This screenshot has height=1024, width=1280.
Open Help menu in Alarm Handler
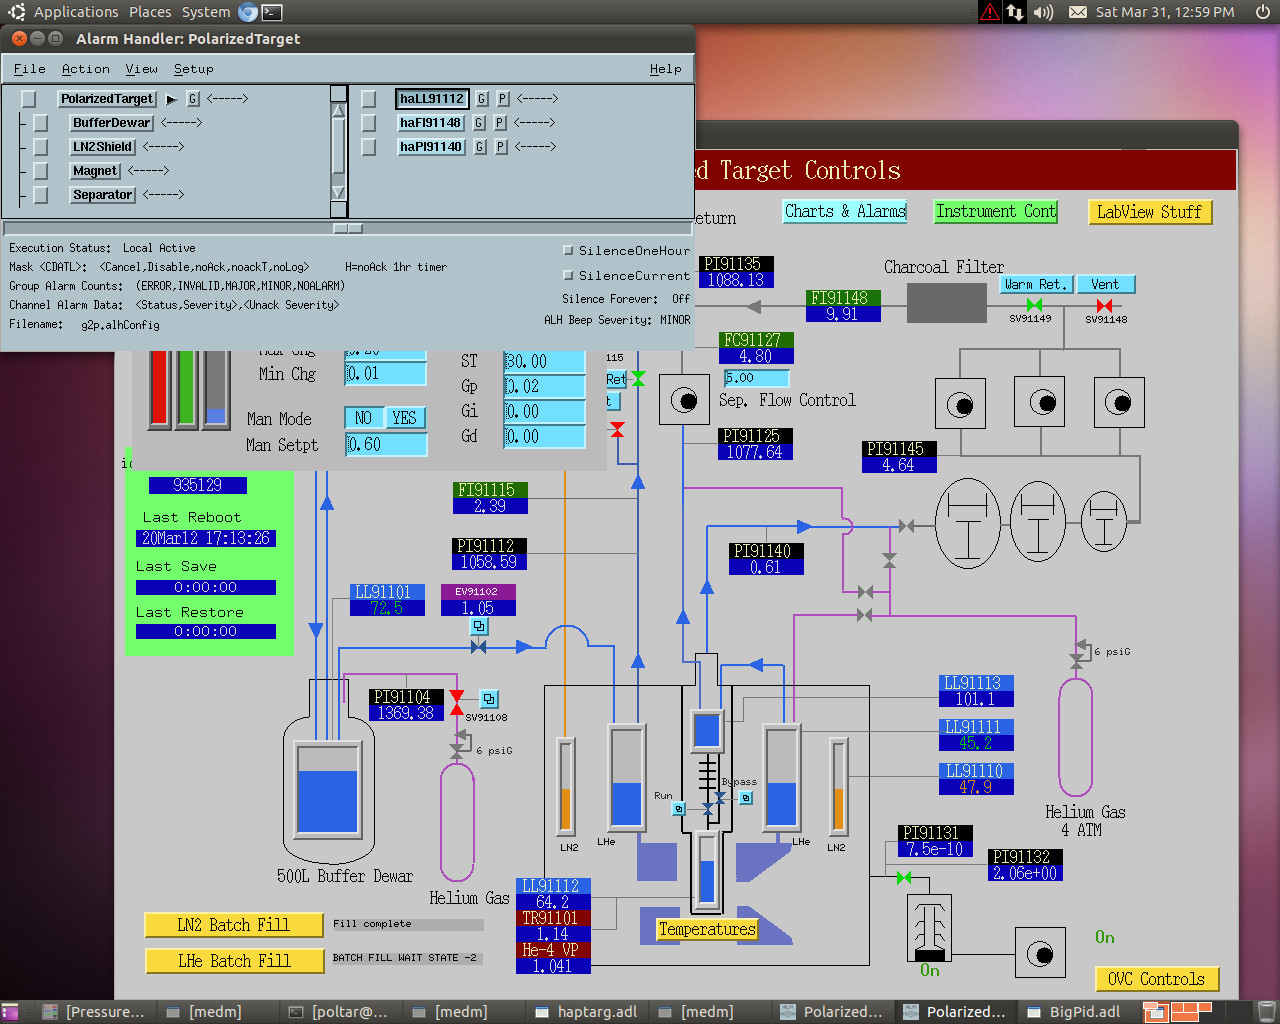point(666,69)
